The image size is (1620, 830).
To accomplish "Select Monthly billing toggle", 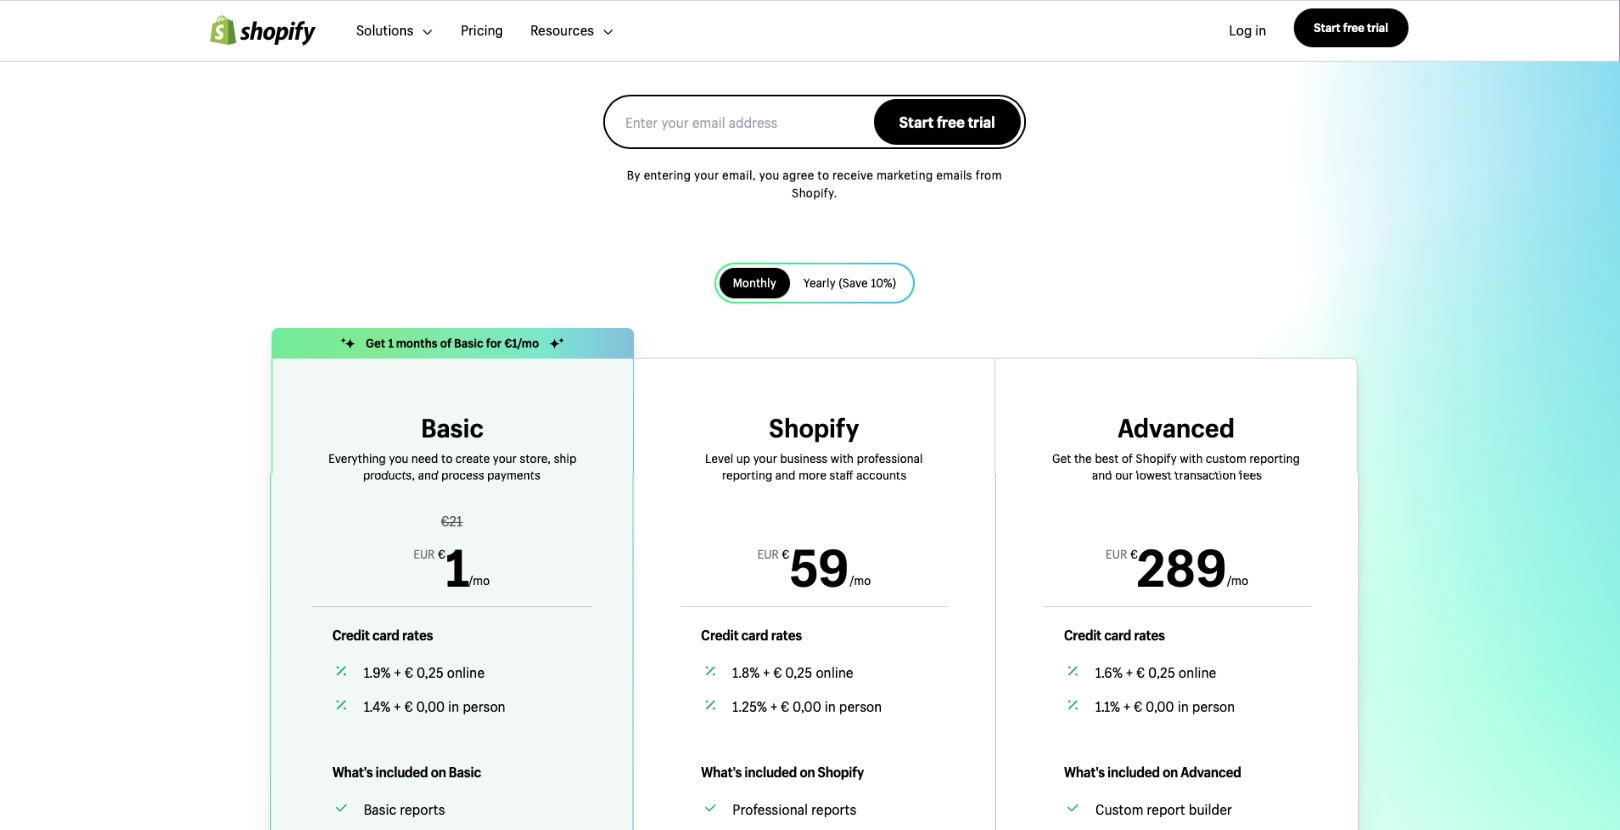I will 754,283.
